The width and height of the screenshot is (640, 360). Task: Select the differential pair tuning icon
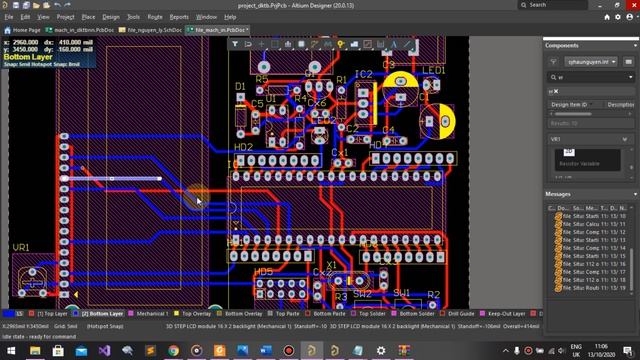(x=328, y=44)
